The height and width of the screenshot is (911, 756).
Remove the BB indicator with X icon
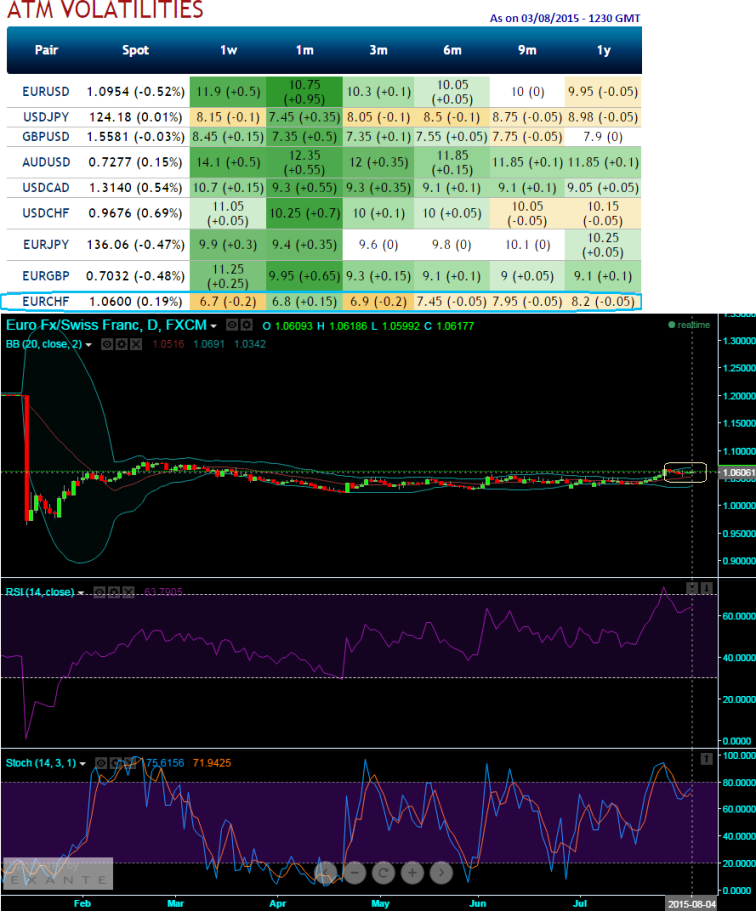tap(136, 344)
